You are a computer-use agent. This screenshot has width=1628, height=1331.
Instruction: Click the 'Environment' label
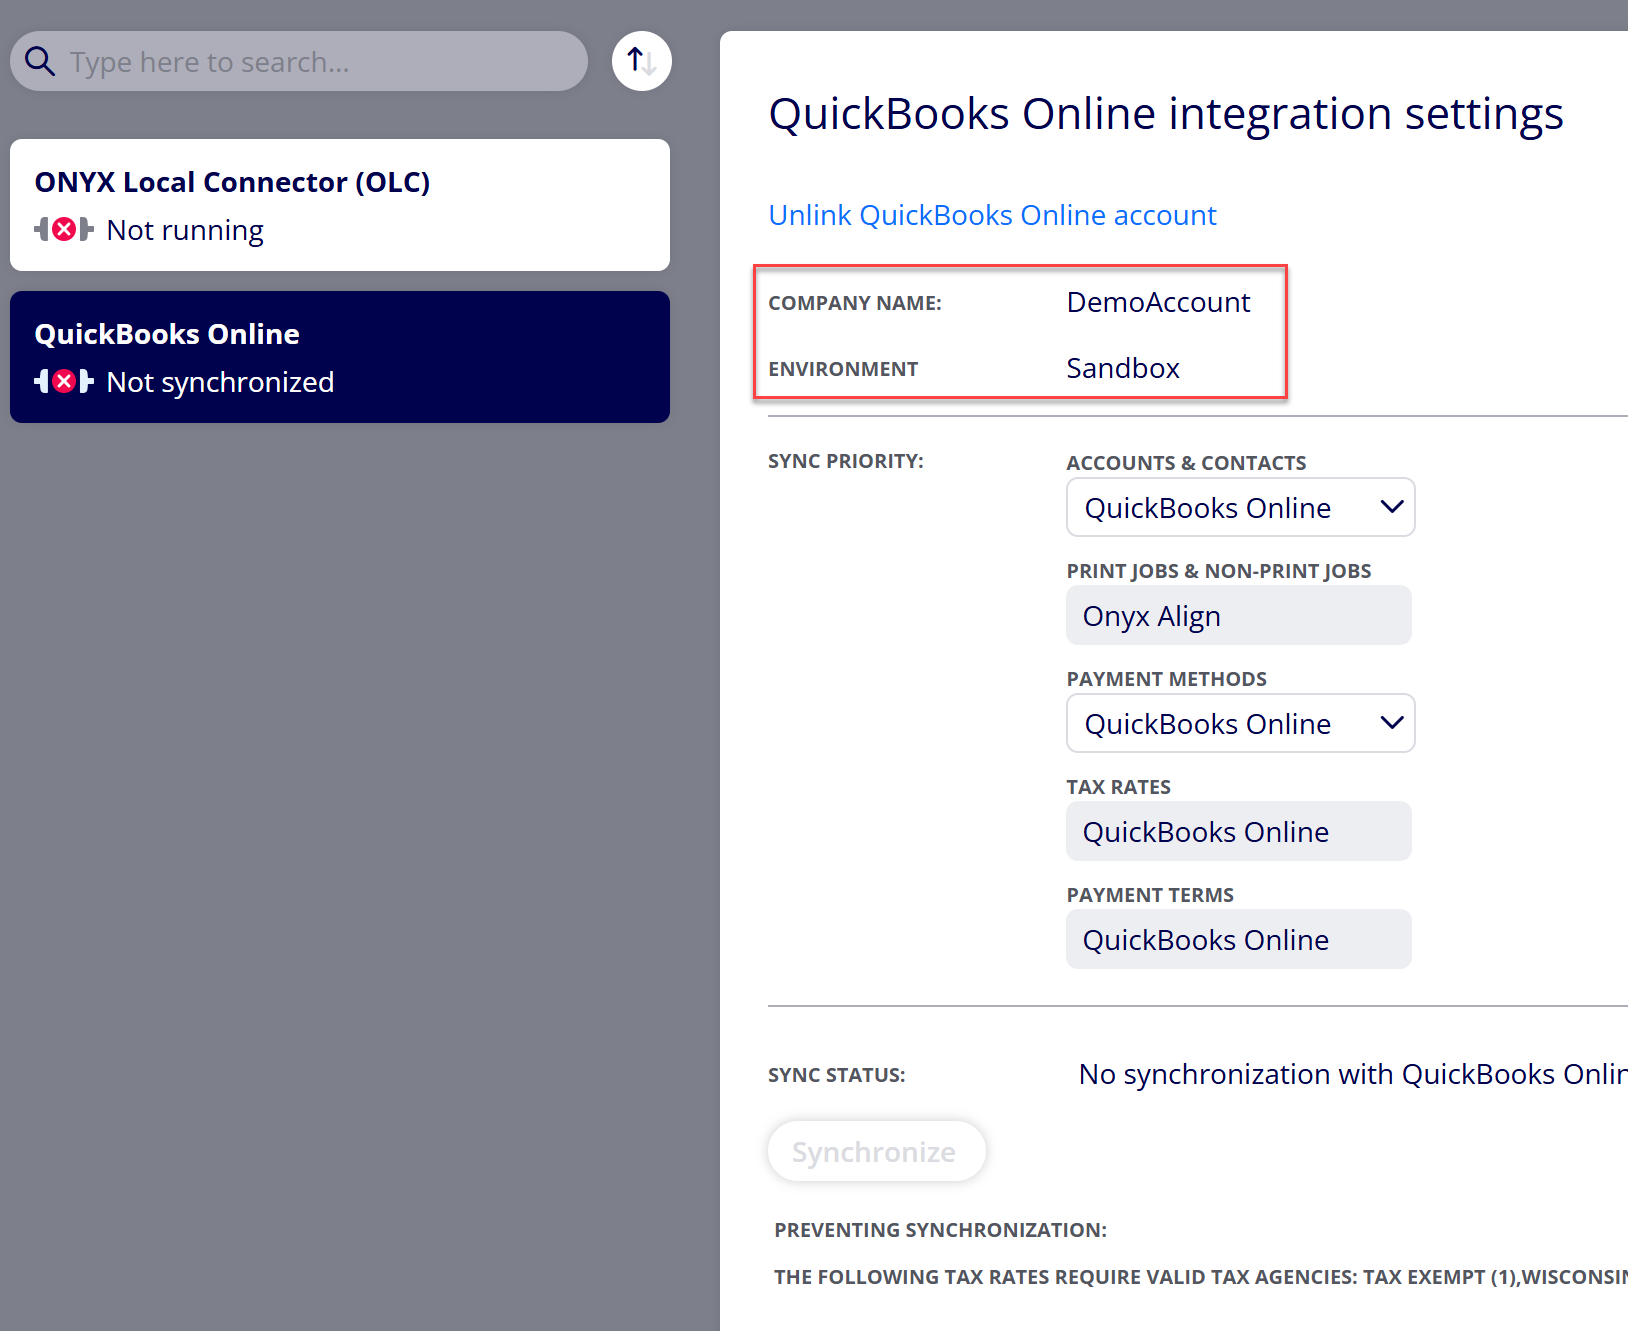[x=843, y=369]
